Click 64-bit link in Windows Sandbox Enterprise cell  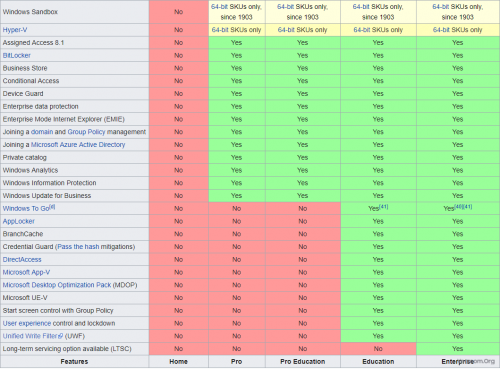pyautogui.click(x=441, y=7)
